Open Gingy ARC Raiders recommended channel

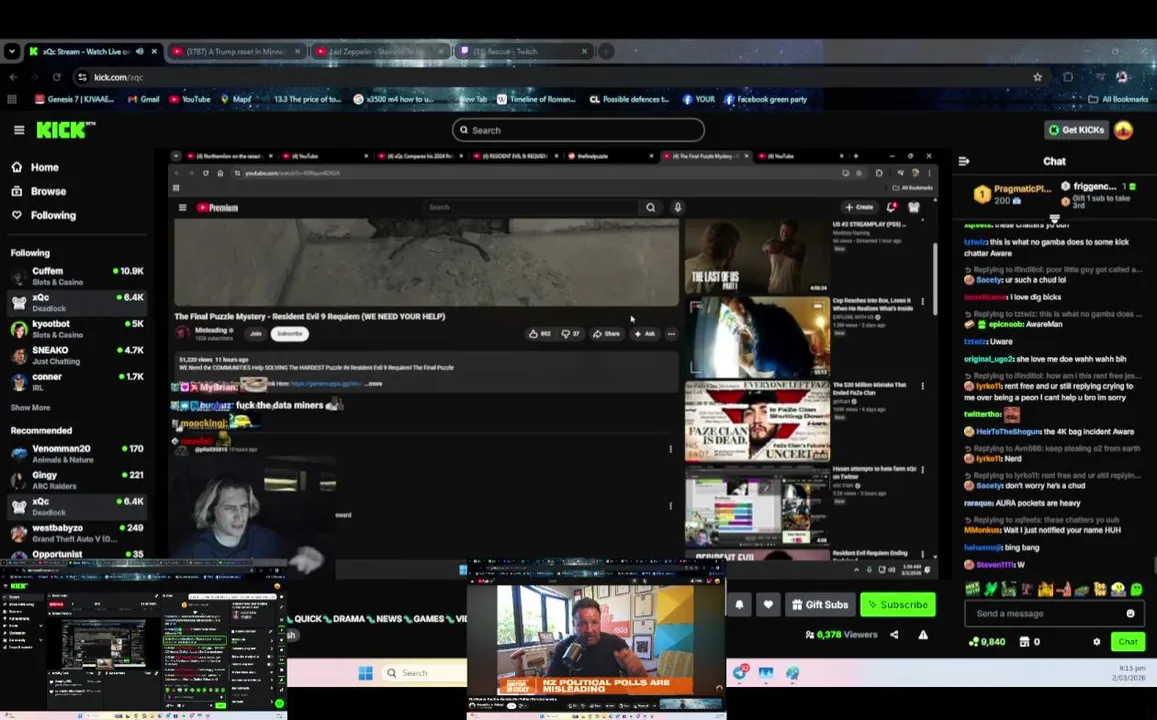click(77, 480)
